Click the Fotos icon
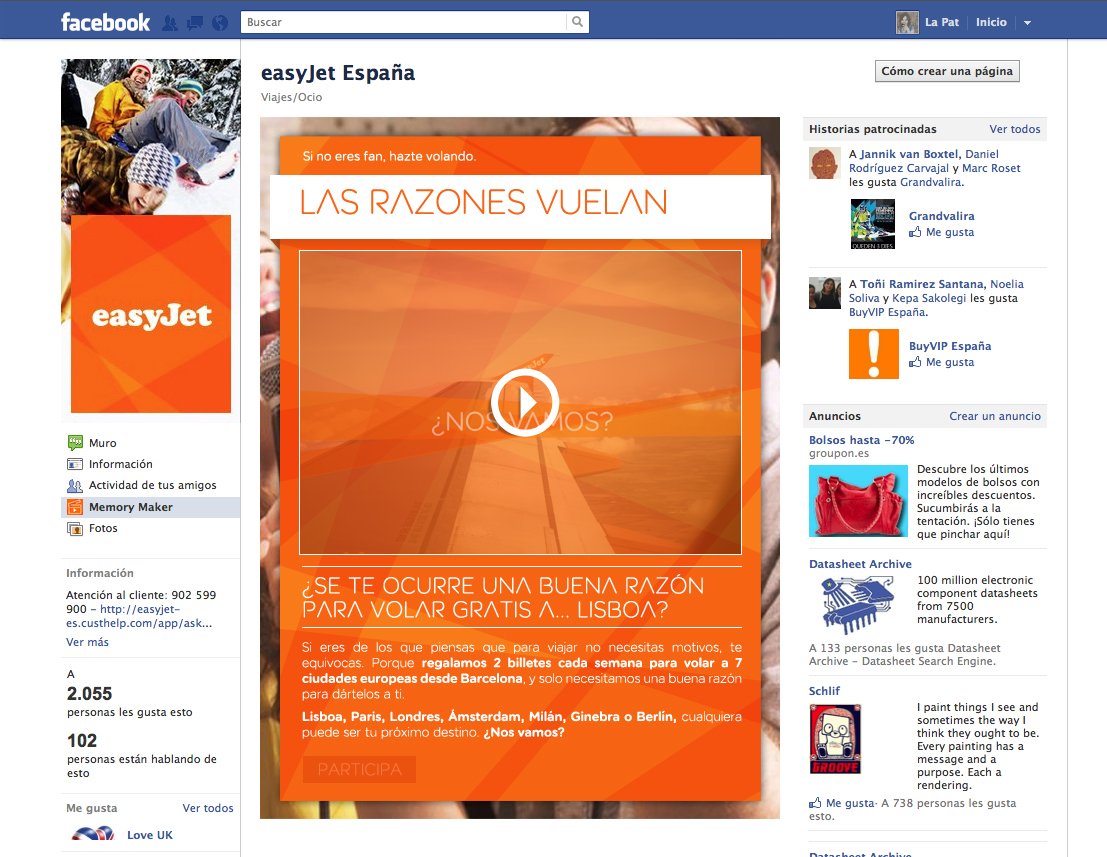The width and height of the screenshot is (1107, 857). click(75, 528)
